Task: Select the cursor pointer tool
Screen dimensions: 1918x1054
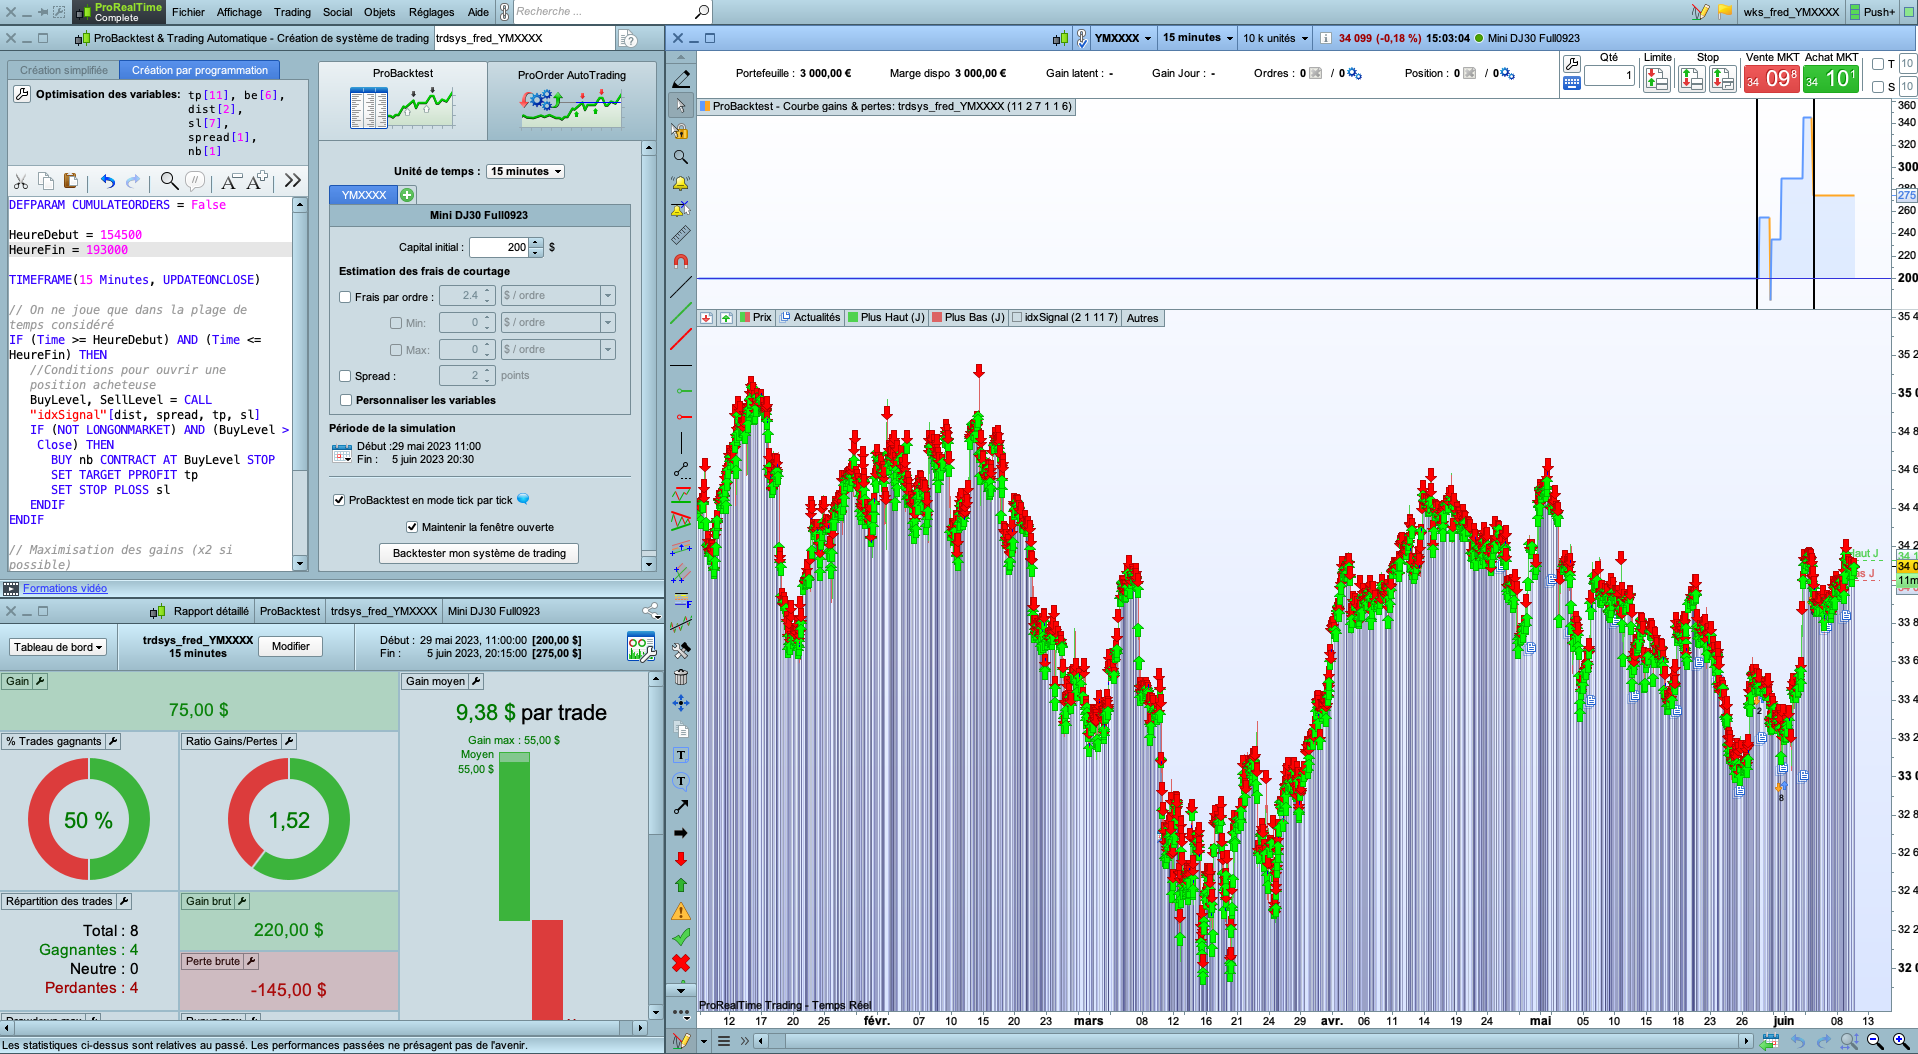Action: pyautogui.click(x=681, y=105)
